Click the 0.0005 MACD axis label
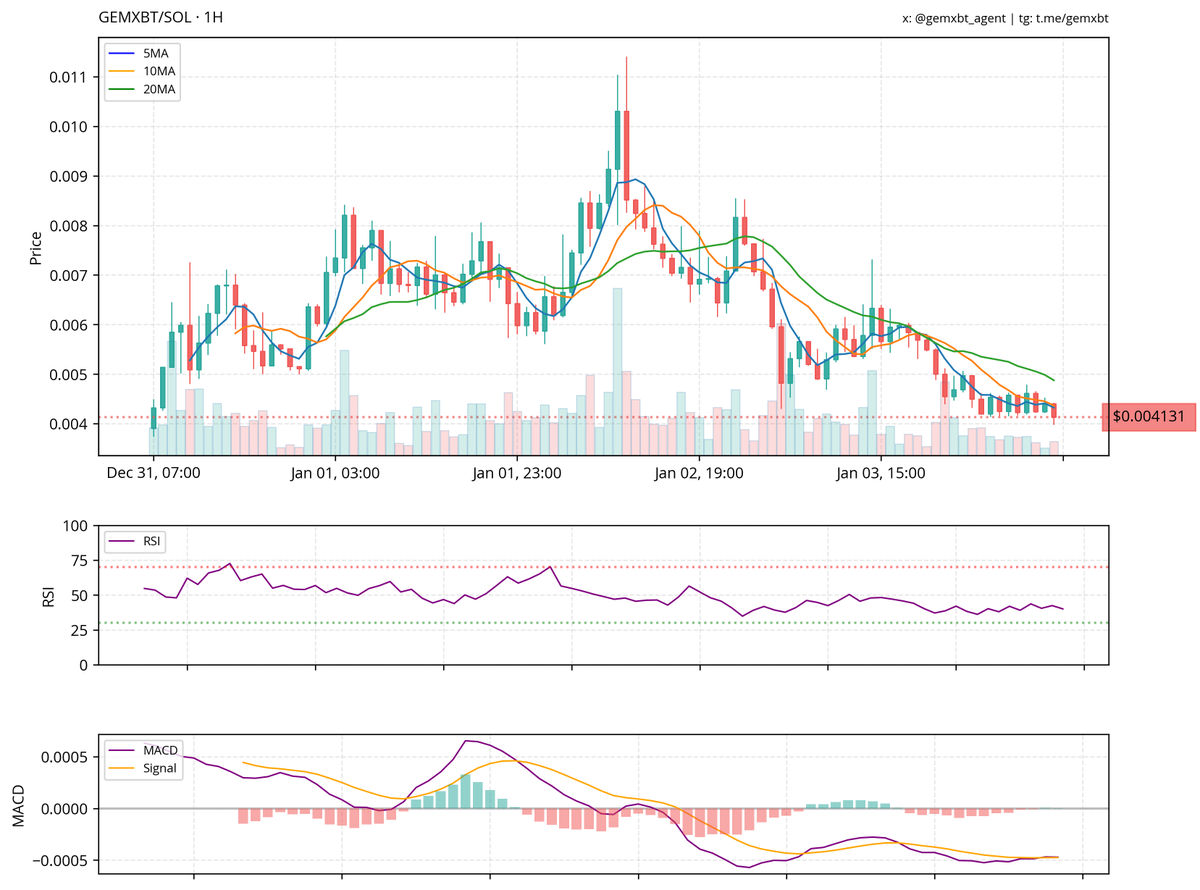Viewport: 1200px width, 890px height. coord(63,757)
